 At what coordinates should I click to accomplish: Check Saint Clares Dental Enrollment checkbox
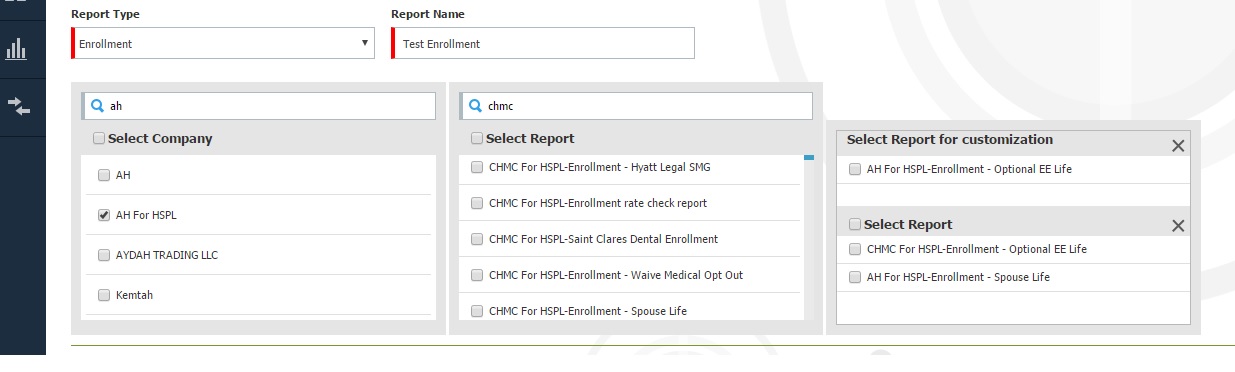pyautogui.click(x=477, y=239)
